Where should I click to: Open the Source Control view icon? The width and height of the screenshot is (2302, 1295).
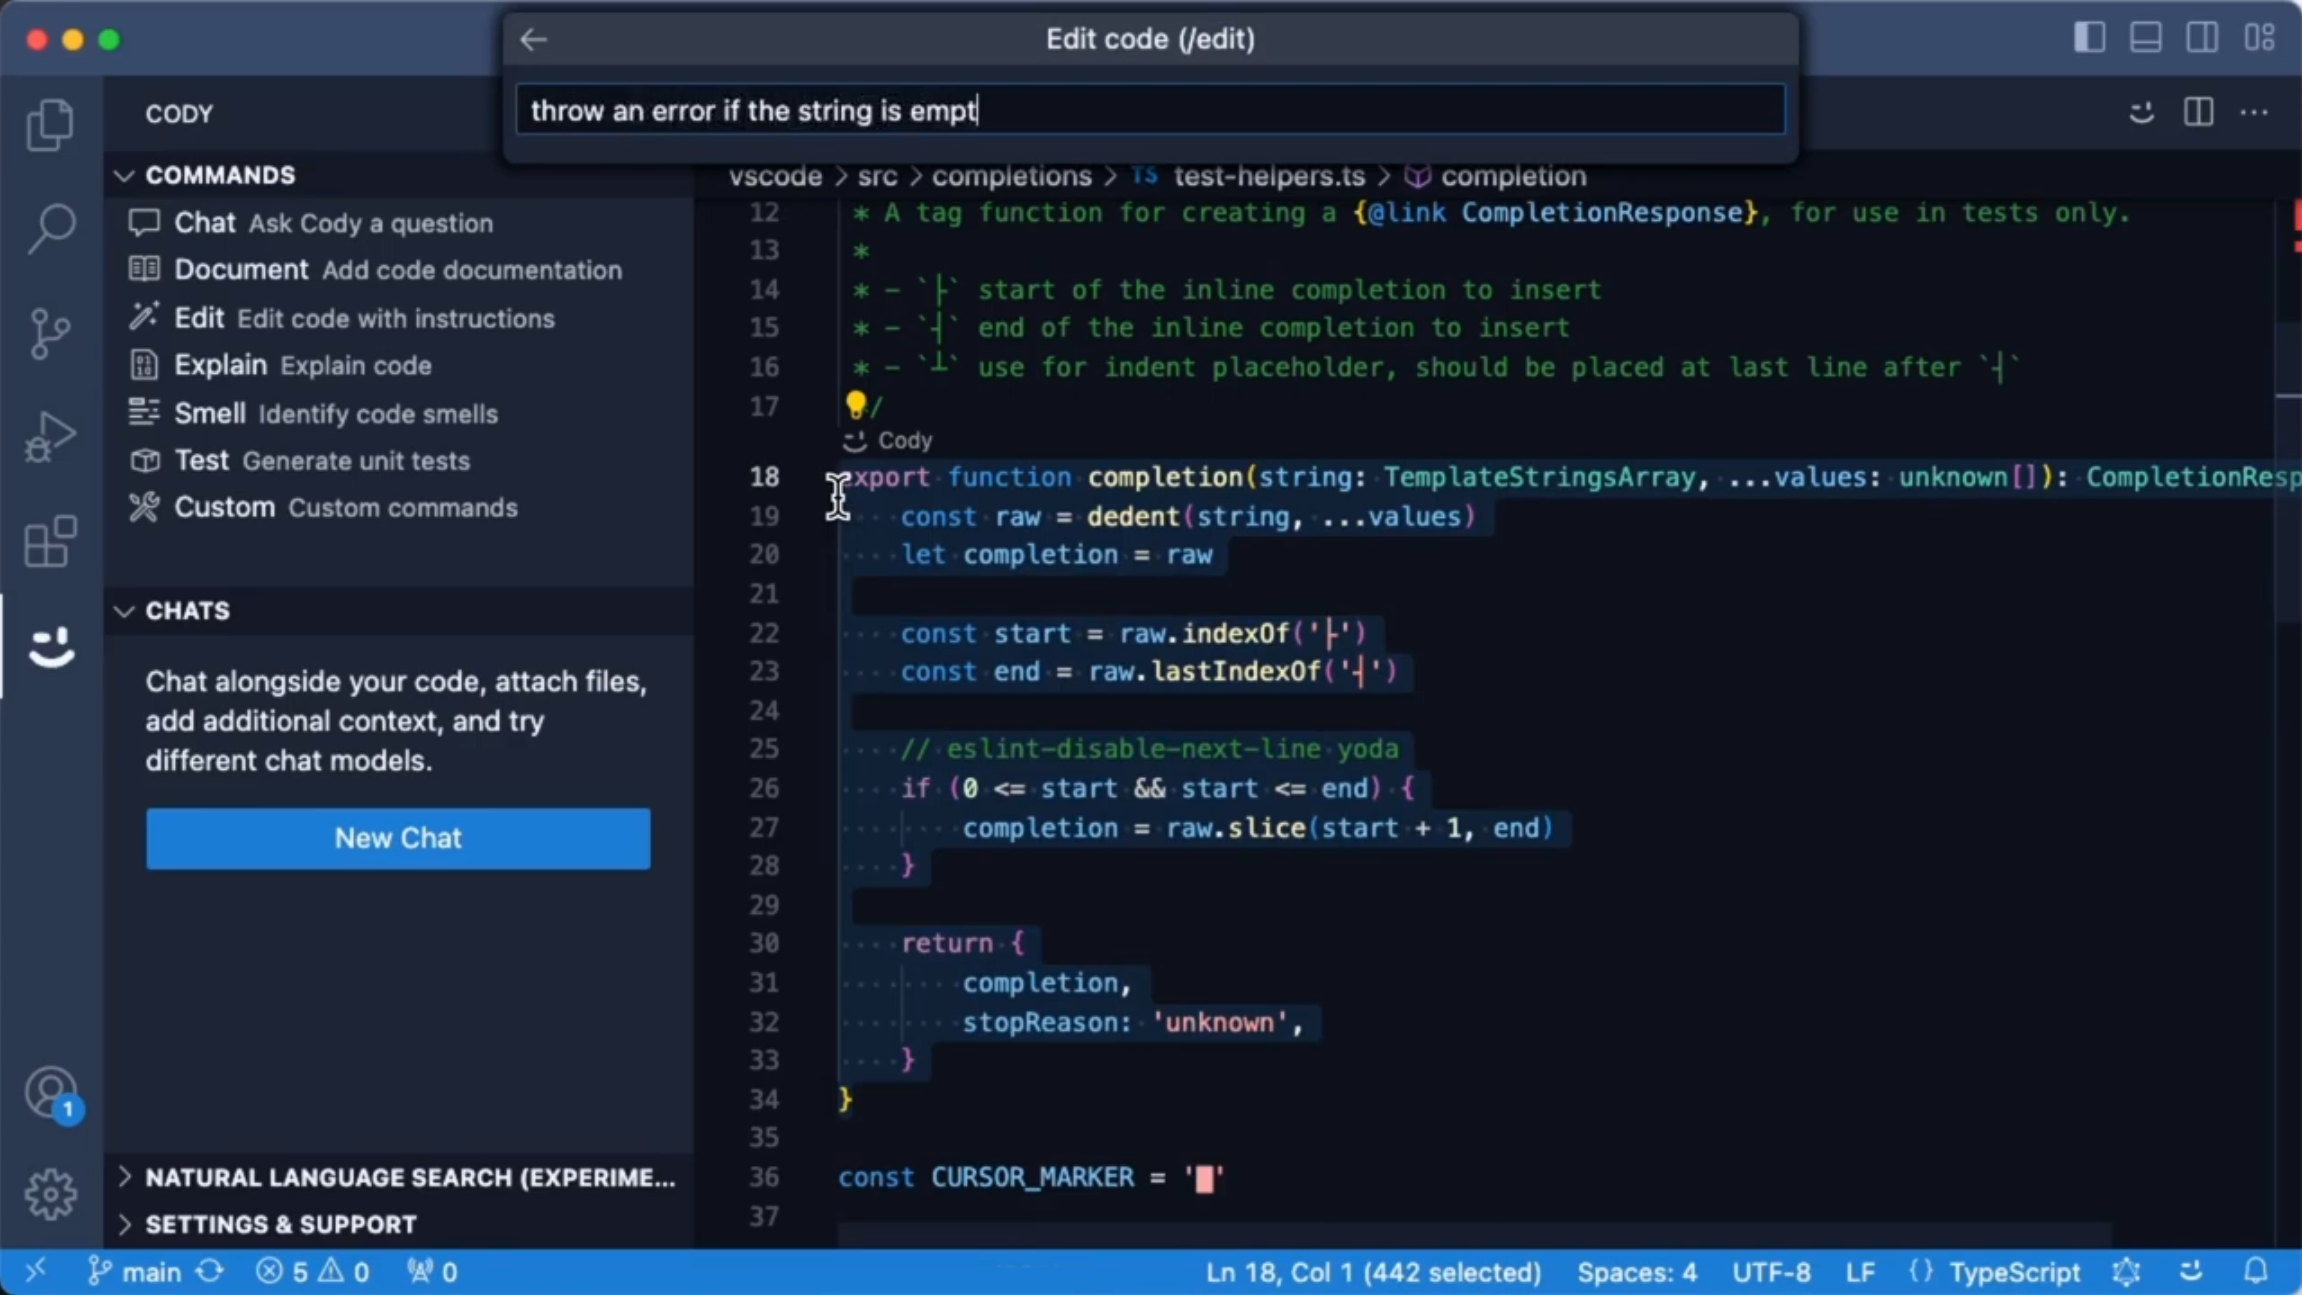(50, 333)
